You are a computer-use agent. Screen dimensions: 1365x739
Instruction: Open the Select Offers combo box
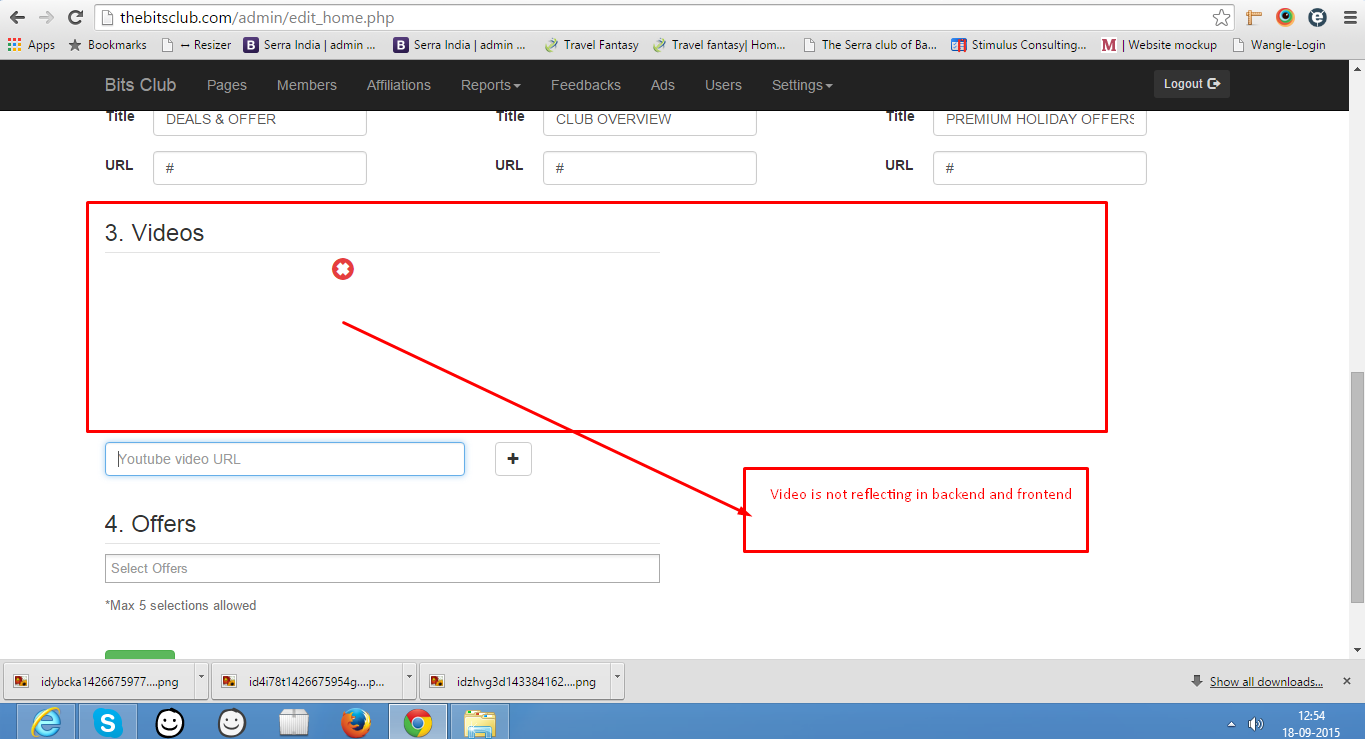click(382, 568)
